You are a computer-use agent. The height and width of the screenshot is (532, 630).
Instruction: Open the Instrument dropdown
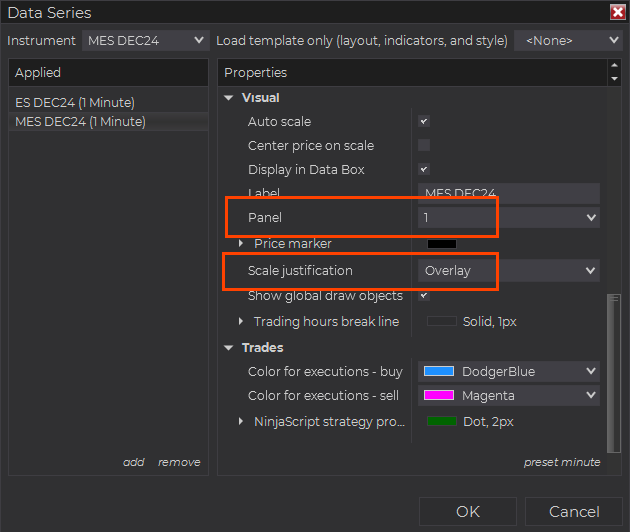tap(144, 41)
